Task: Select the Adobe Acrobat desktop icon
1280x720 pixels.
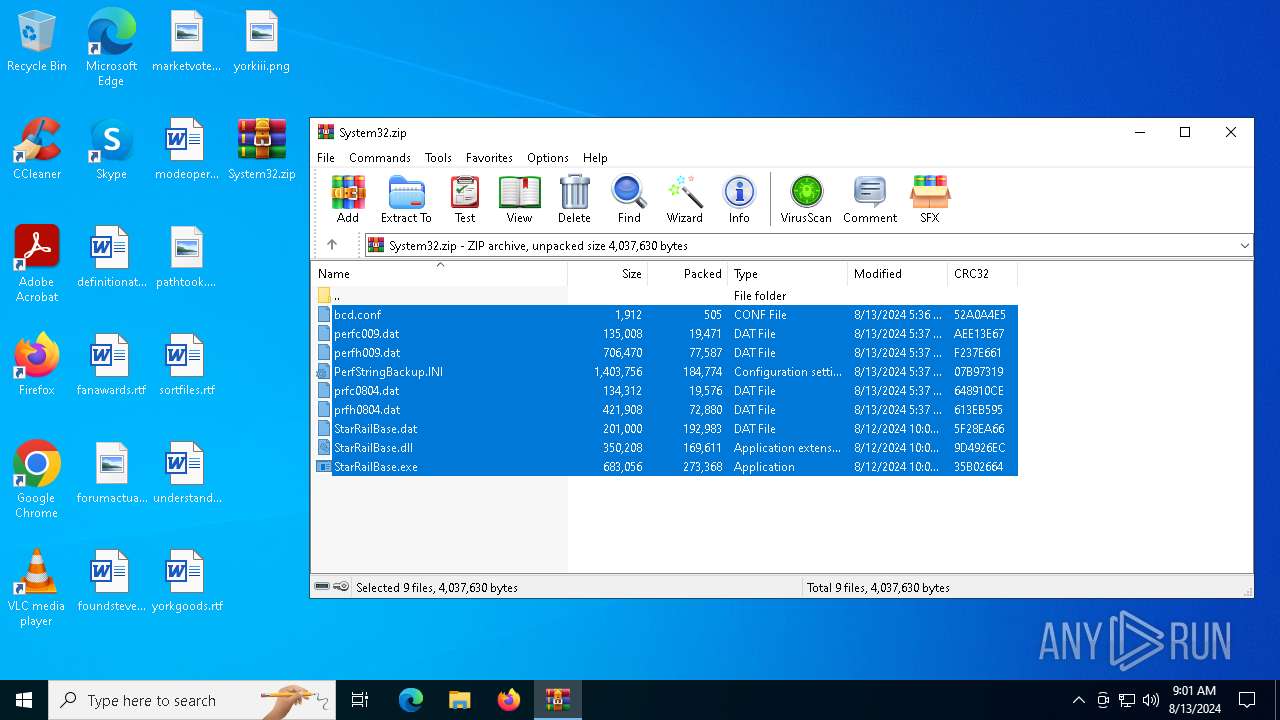Action: coord(37,264)
